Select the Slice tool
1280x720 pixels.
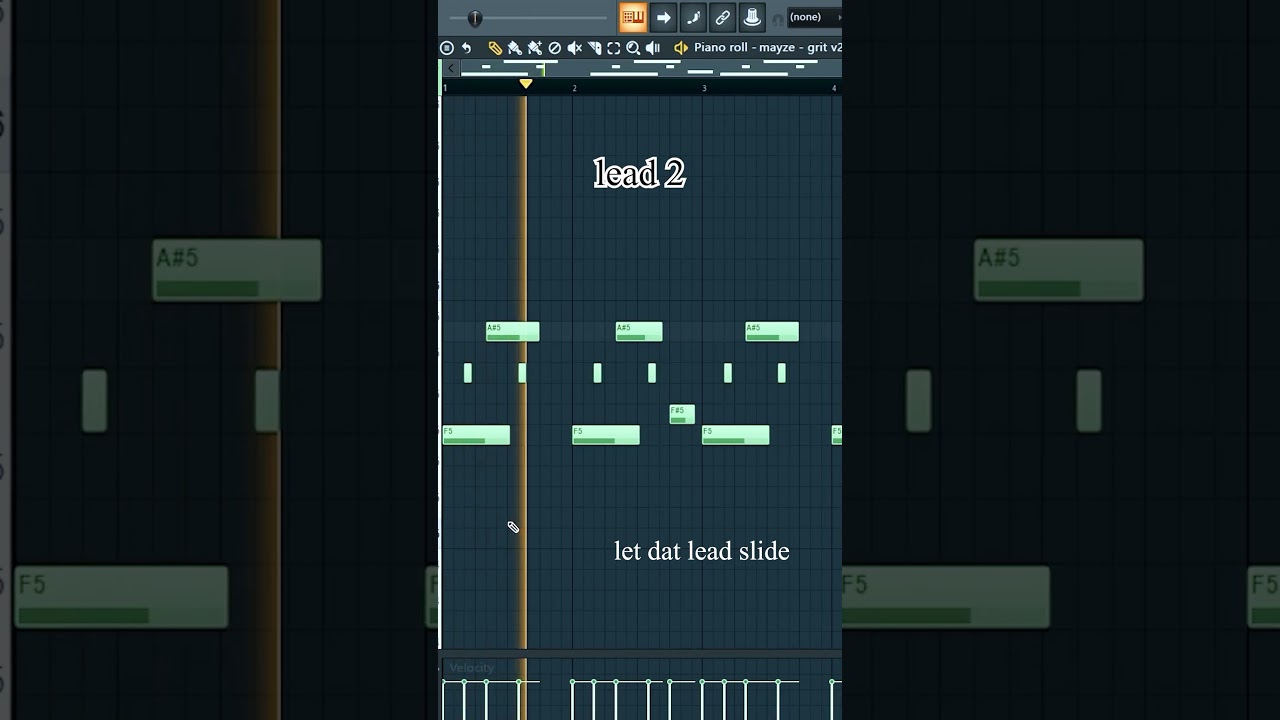coord(594,48)
